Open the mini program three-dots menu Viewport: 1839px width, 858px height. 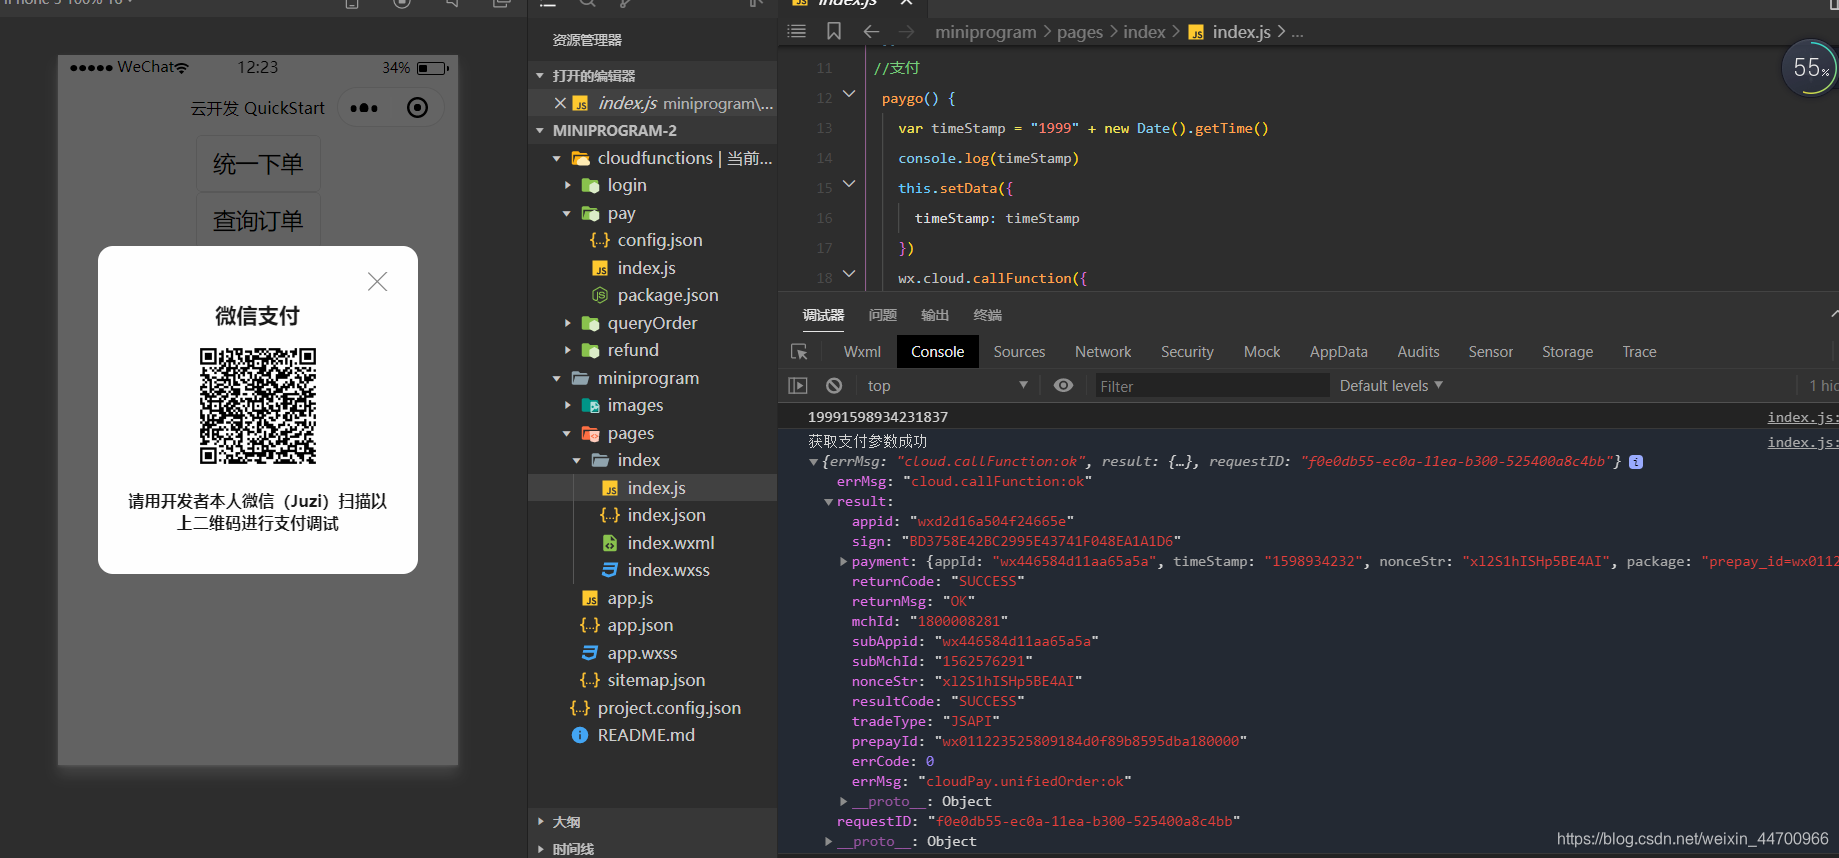(x=364, y=108)
